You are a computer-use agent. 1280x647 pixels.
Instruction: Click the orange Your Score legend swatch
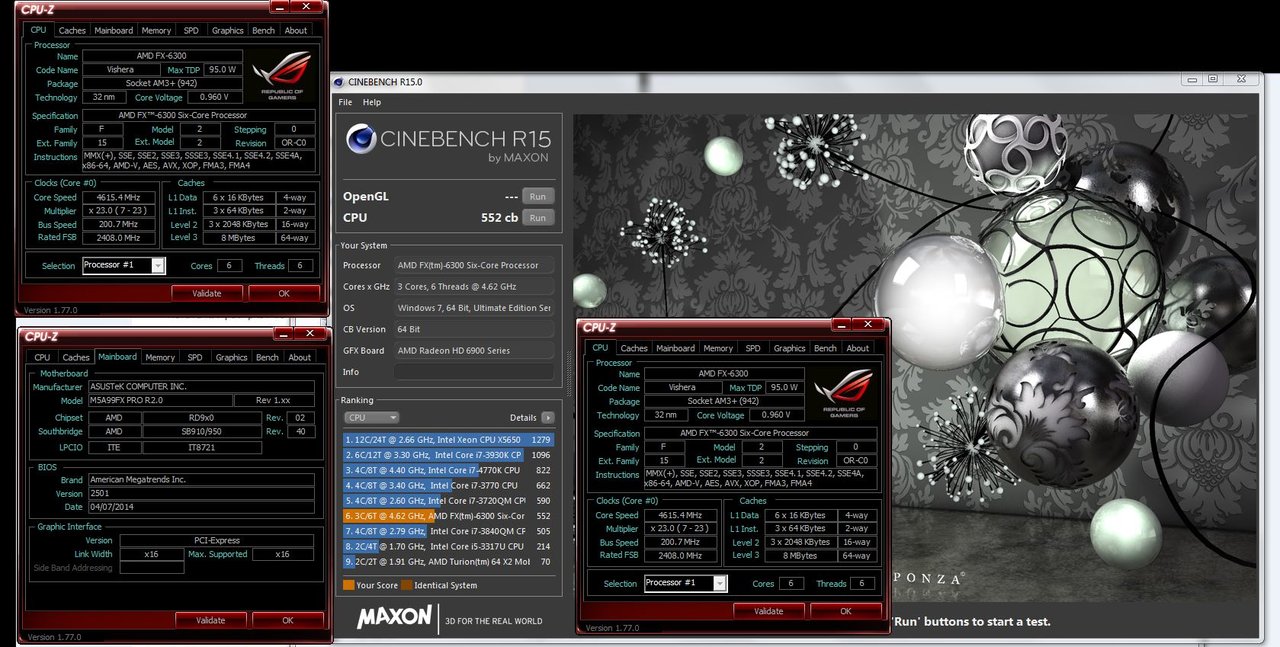pyautogui.click(x=348, y=585)
